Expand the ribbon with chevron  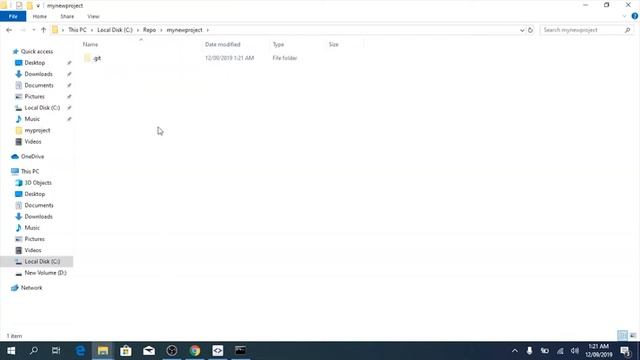624,16
